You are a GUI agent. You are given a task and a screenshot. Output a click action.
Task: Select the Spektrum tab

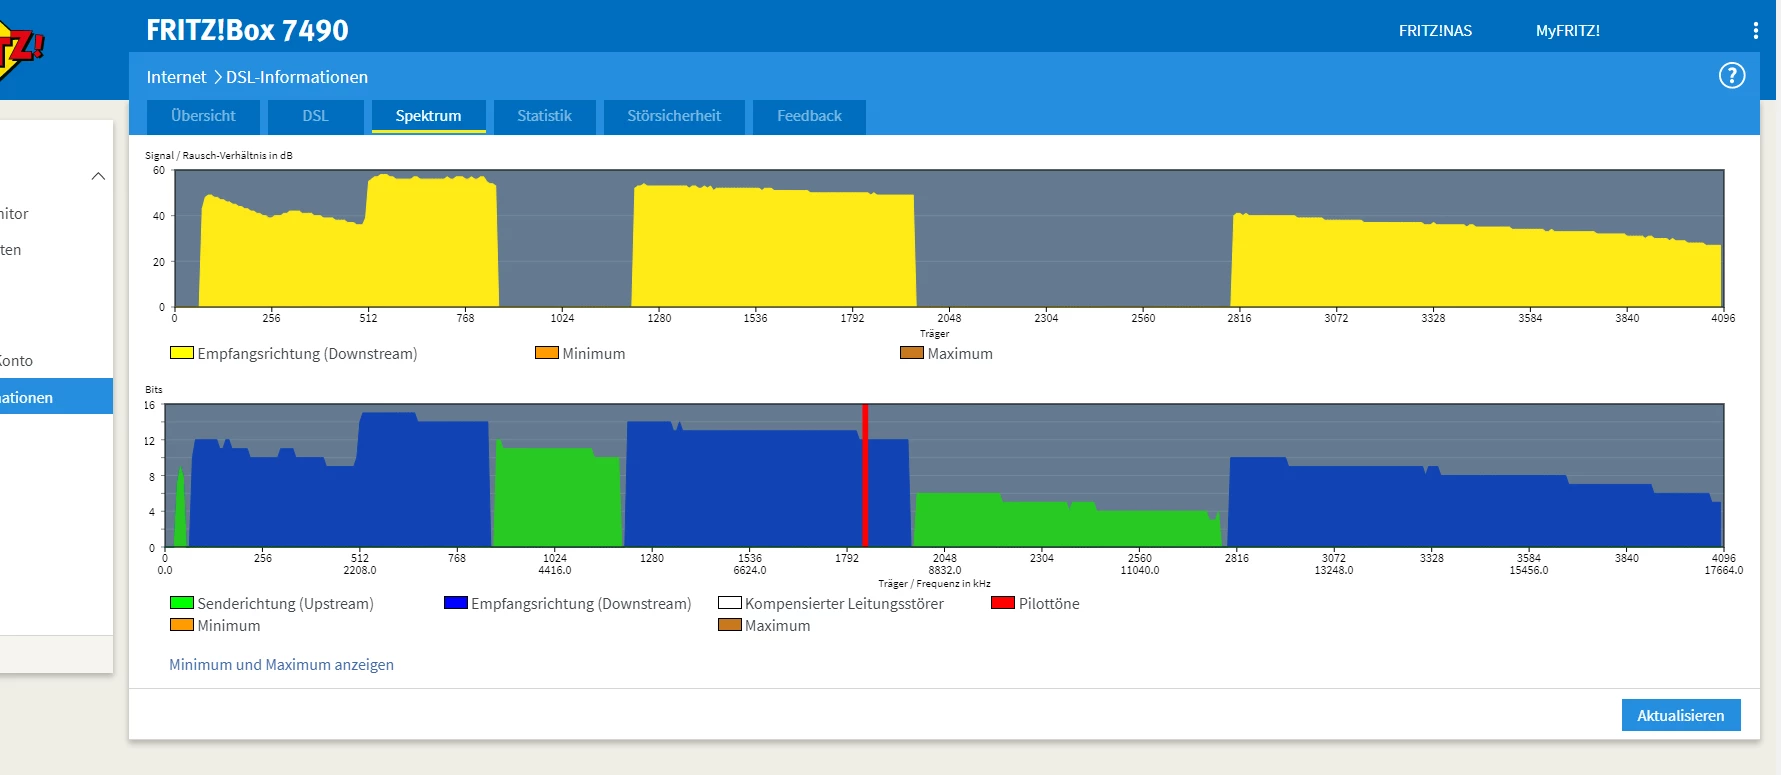click(x=428, y=116)
